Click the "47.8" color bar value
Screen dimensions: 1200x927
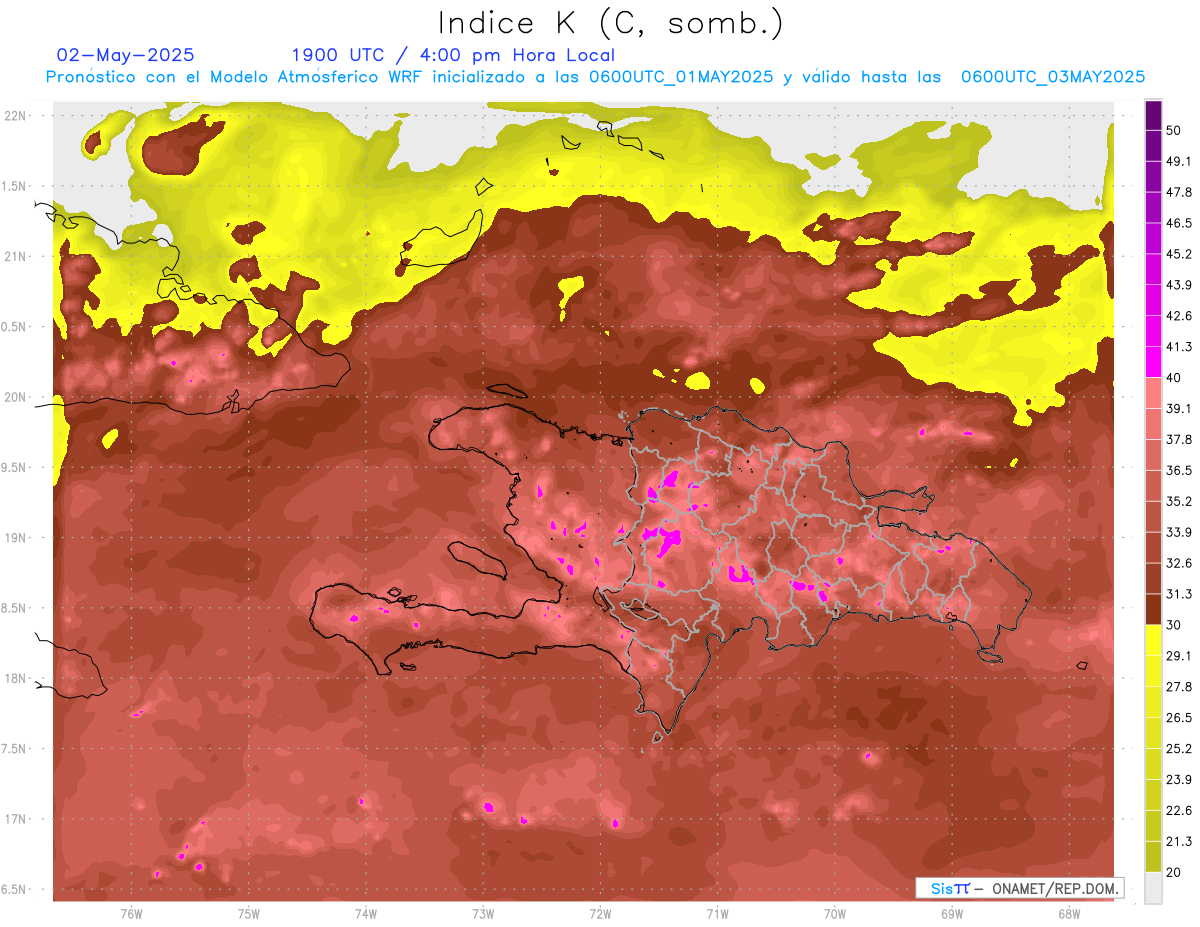tap(1179, 192)
